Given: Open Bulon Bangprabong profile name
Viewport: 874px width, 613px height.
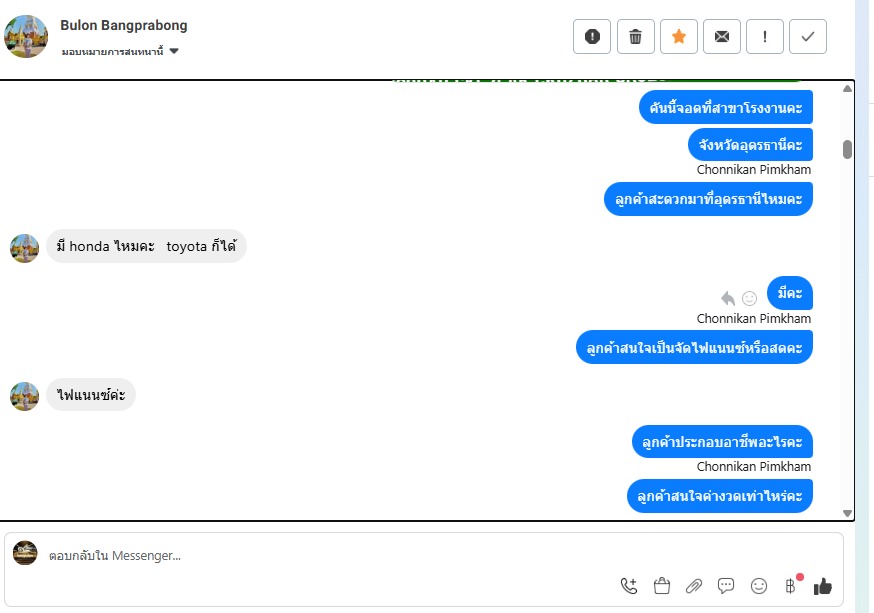Looking at the screenshot, I should click(124, 25).
